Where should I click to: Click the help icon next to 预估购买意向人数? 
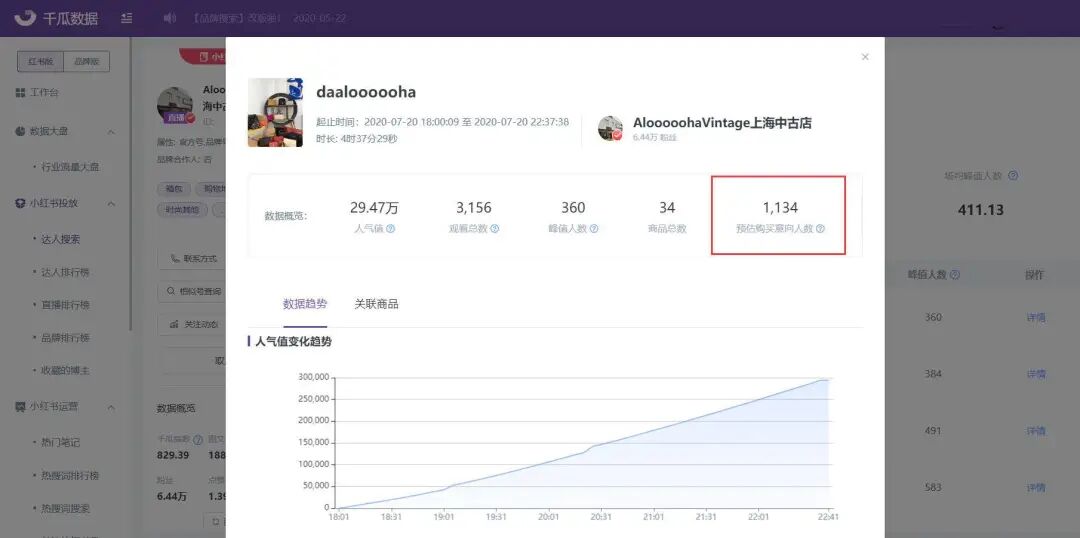coord(820,229)
